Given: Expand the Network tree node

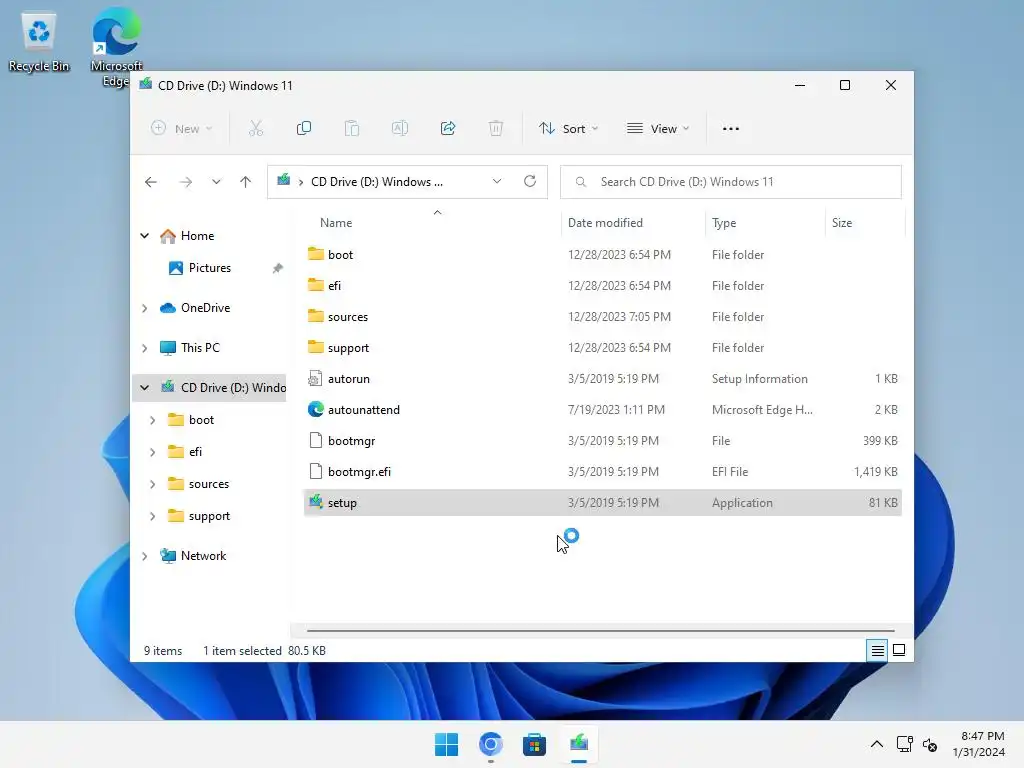Looking at the screenshot, I should coord(144,556).
